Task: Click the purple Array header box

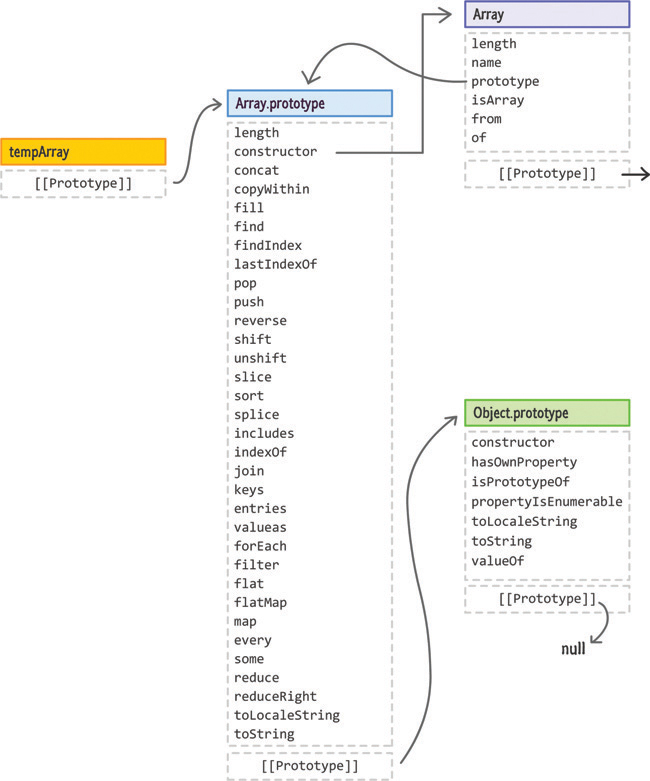Action: click(547, 14)
